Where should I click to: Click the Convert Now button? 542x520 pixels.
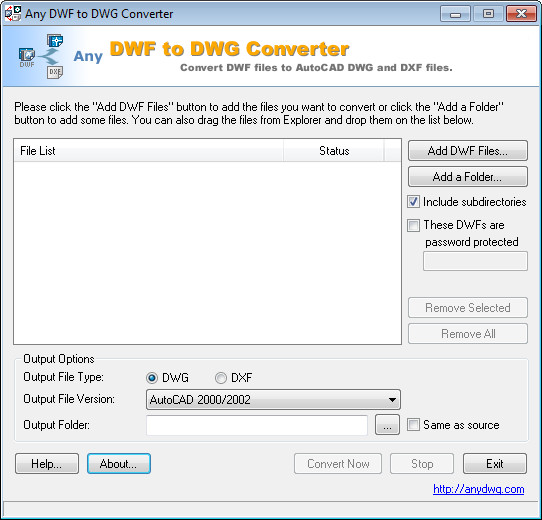[338, 464]
